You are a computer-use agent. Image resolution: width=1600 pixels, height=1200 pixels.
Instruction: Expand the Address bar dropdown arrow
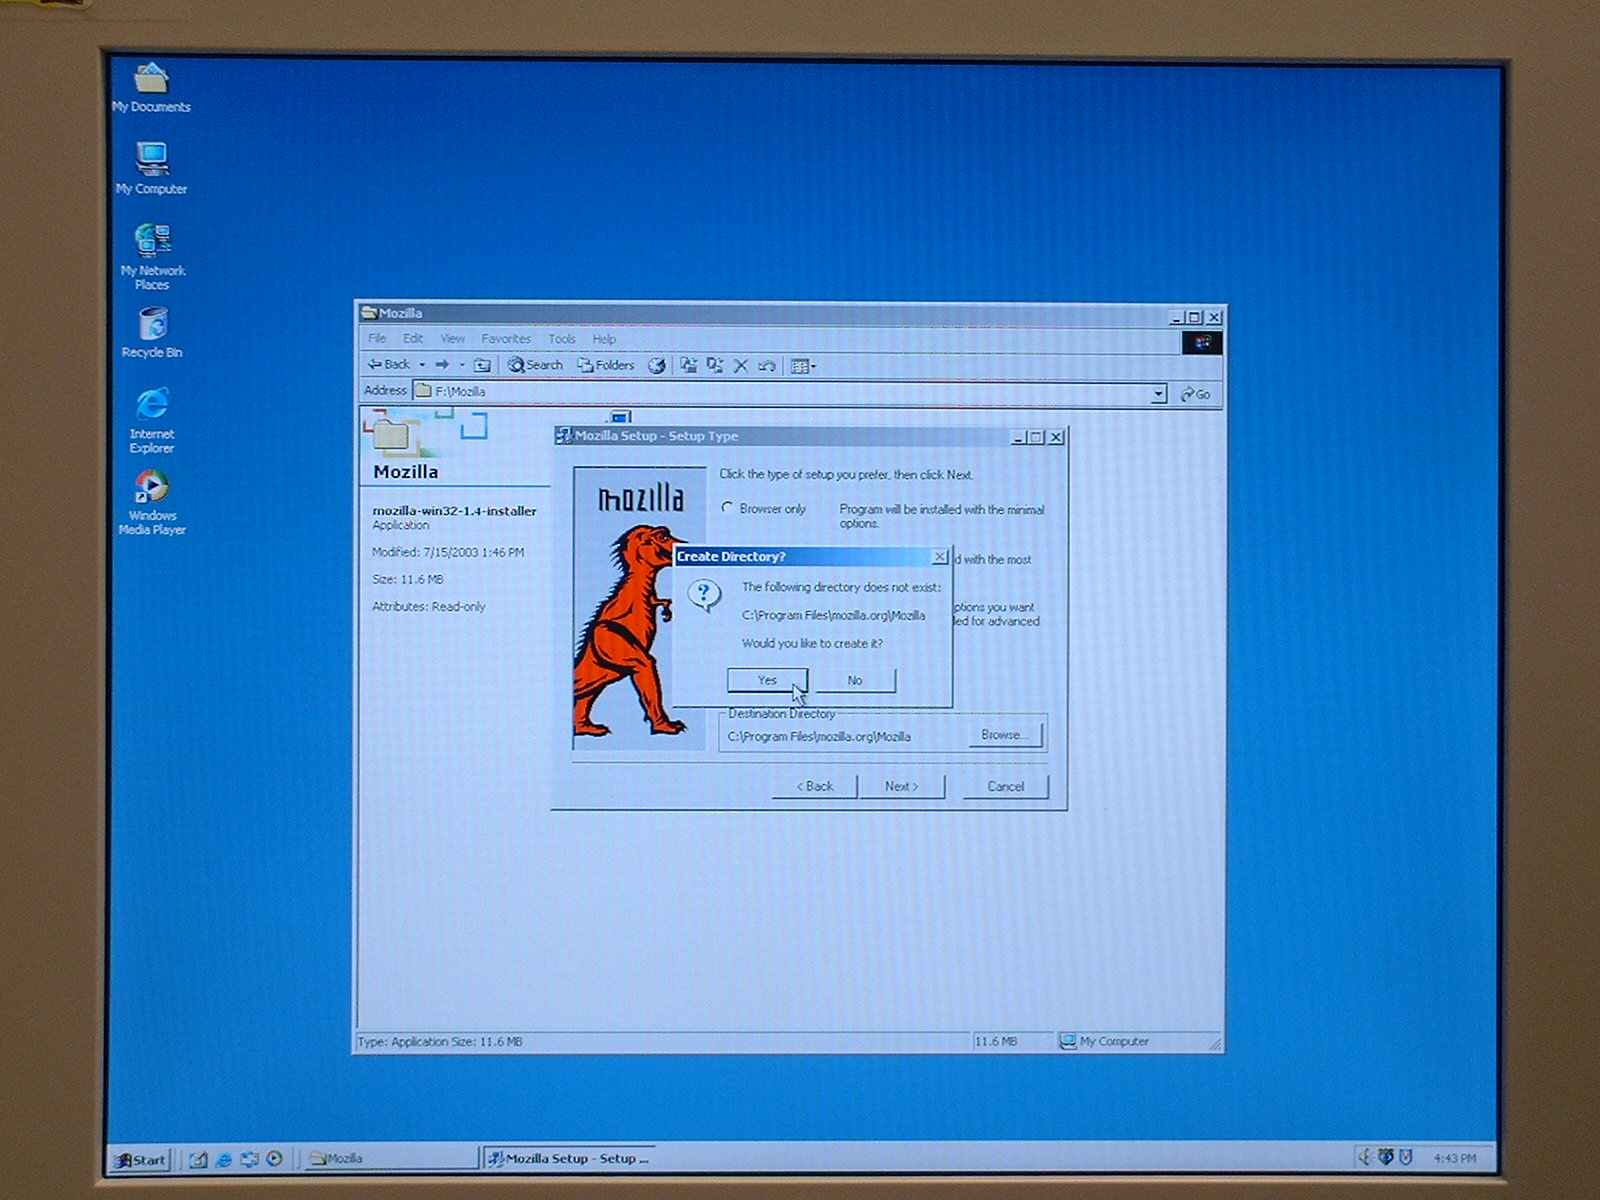(1158, 394)
